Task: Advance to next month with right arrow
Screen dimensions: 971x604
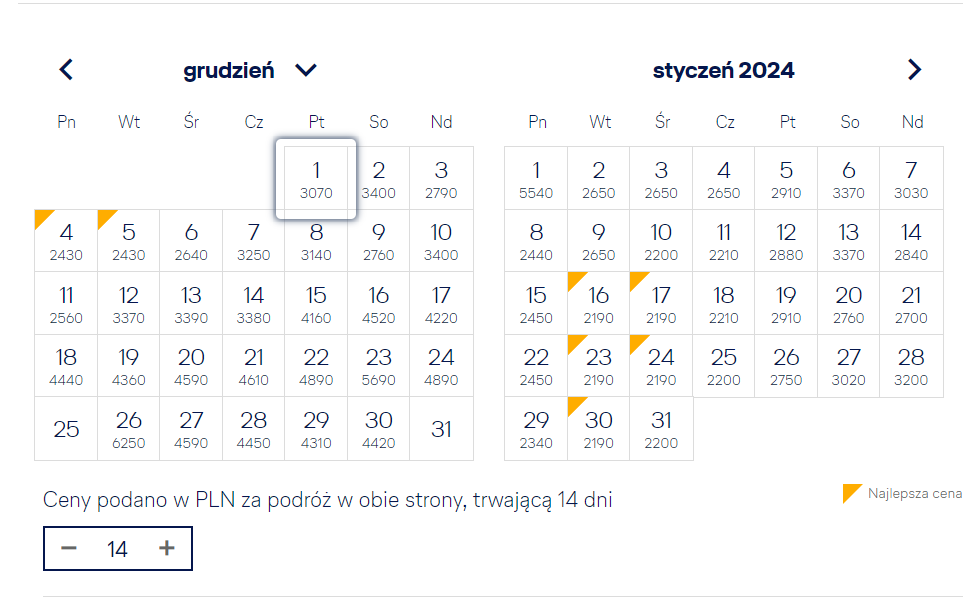Action: click(914, 69)
